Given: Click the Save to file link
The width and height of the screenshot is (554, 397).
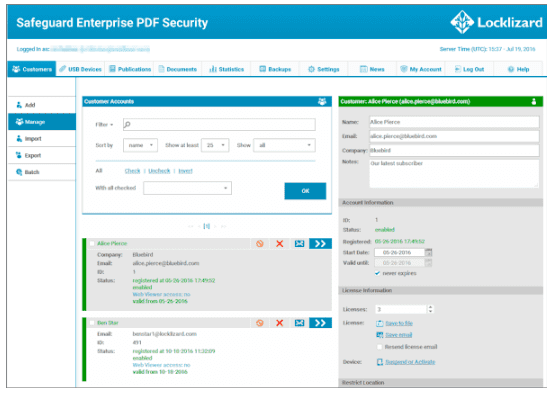Looking at the screenshot, I should click(x=399, y=323).
